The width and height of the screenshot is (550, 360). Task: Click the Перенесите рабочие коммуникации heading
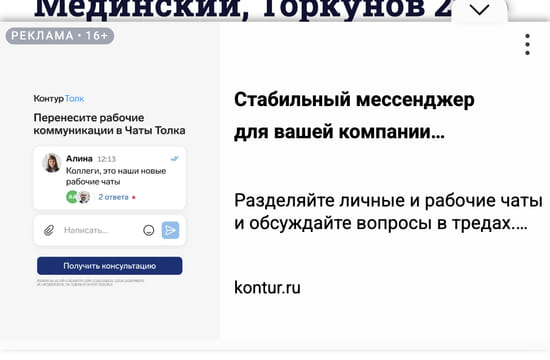[x=109, y=124]
